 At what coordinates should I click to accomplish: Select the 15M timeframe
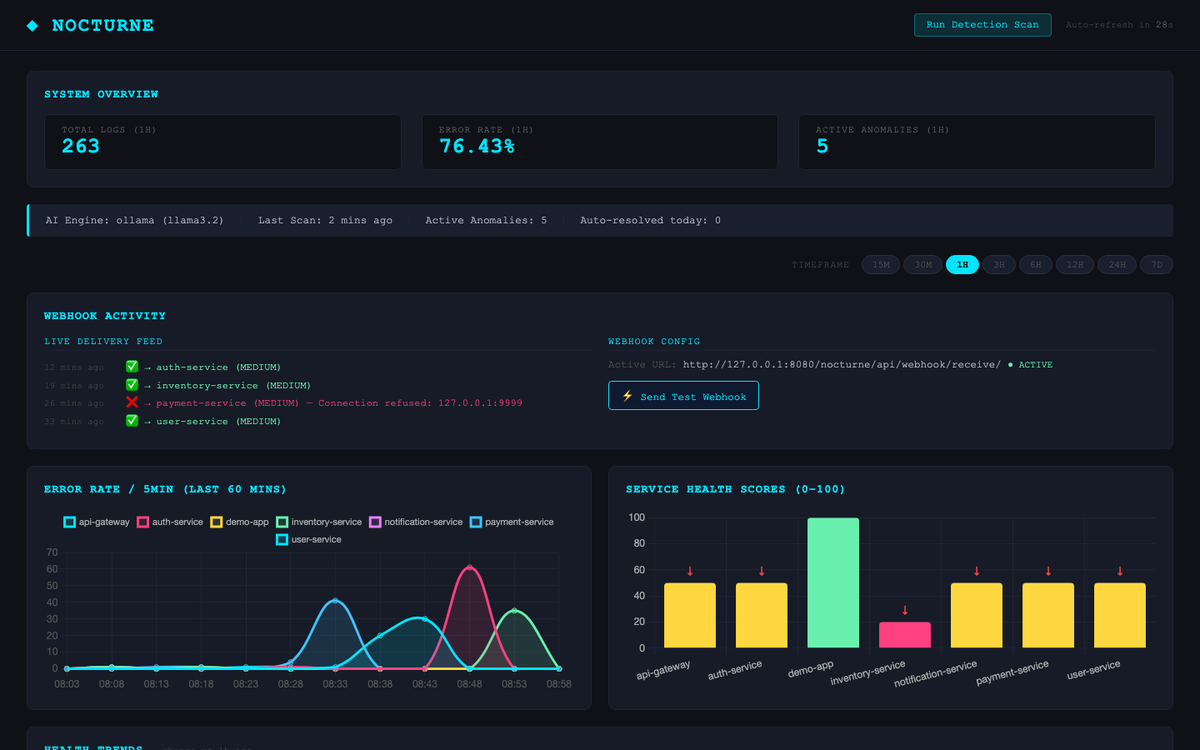[x=880, y=265]
